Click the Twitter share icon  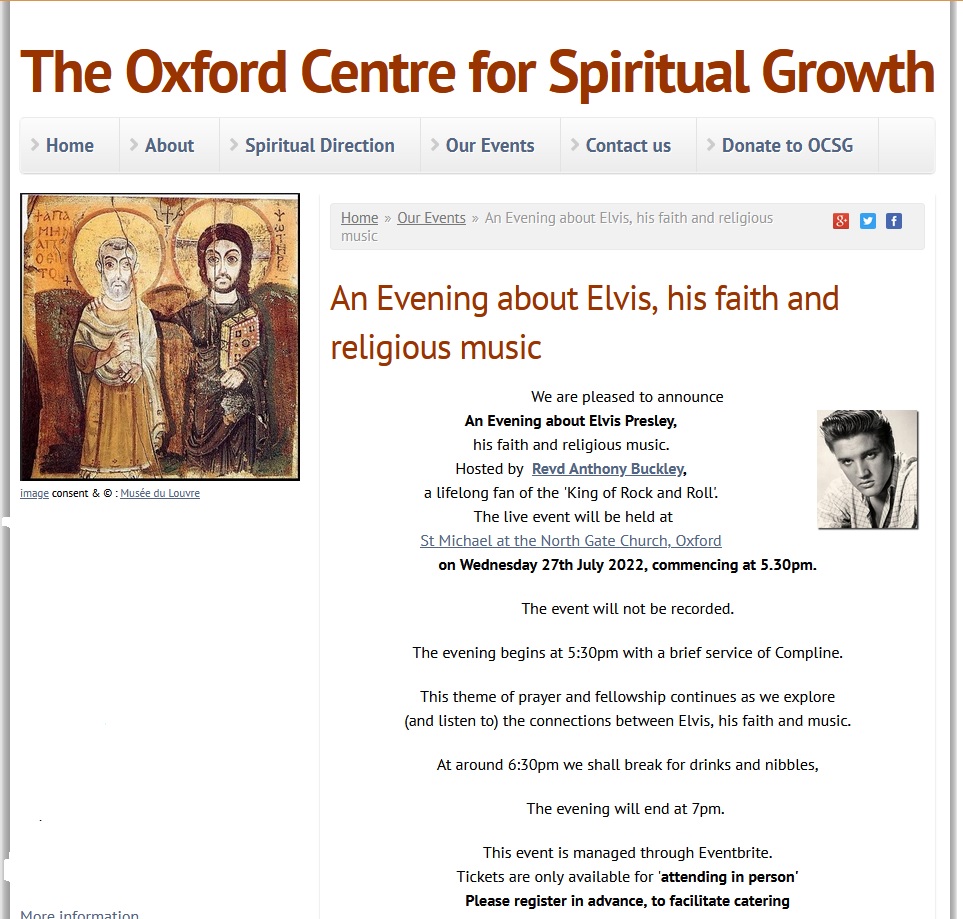(x=868, y=221)
